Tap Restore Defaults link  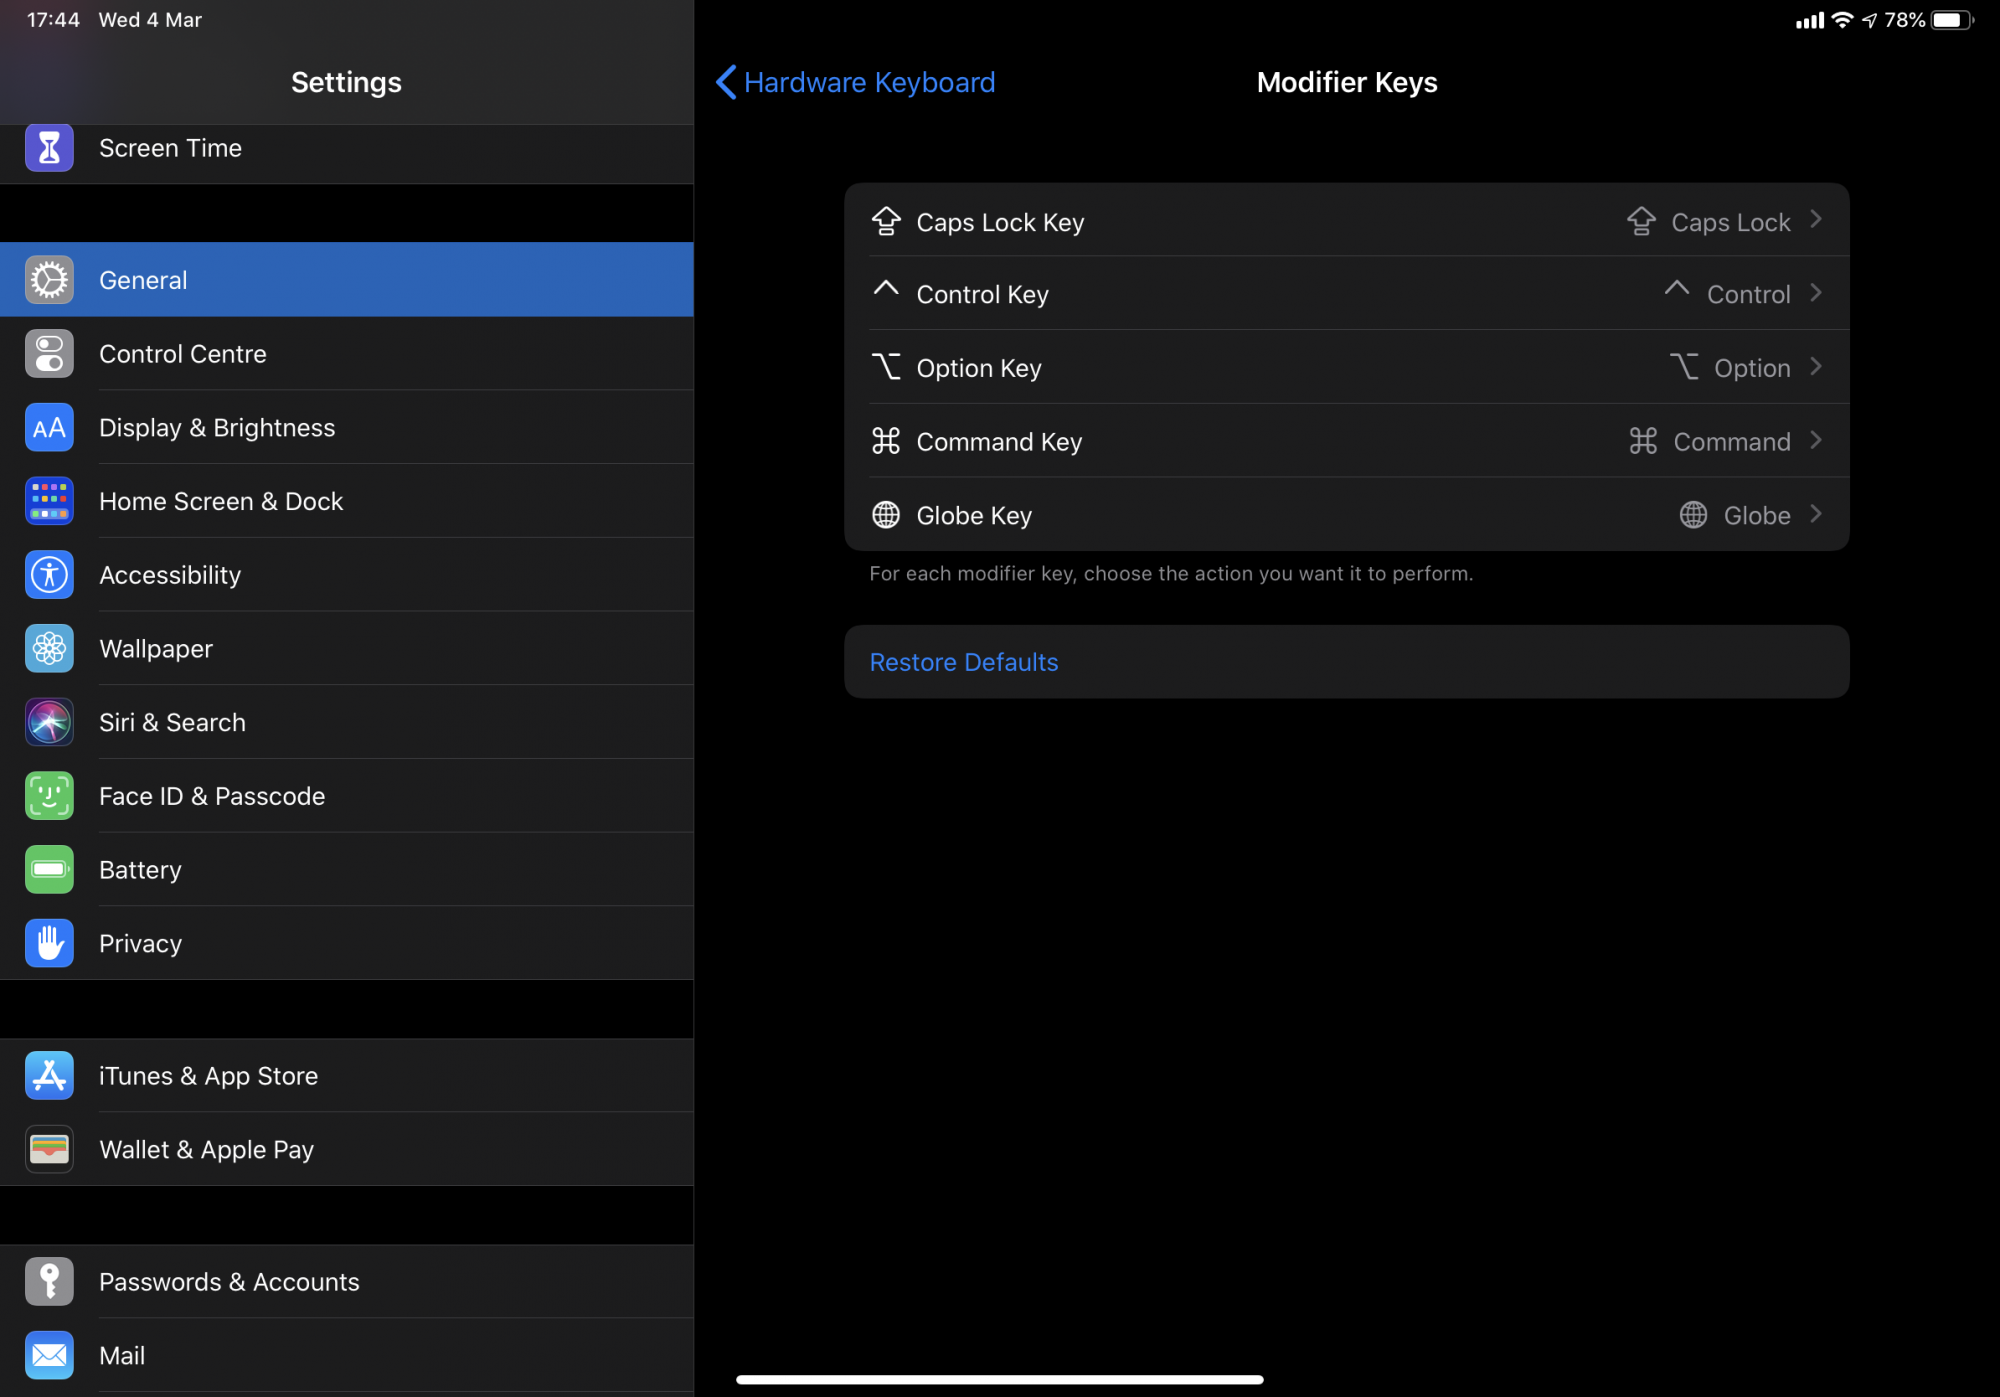pyautogui.click(x=963, y=662)
